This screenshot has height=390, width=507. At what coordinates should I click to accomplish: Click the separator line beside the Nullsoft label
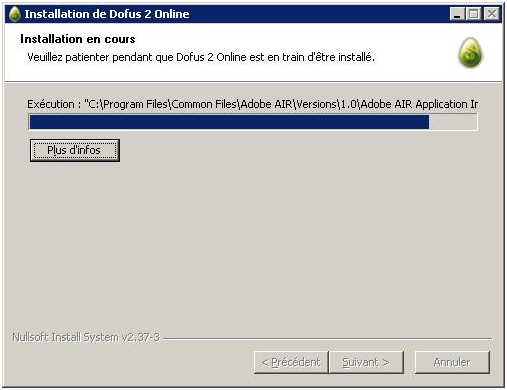pyautogui.click(x=328, y=339)
